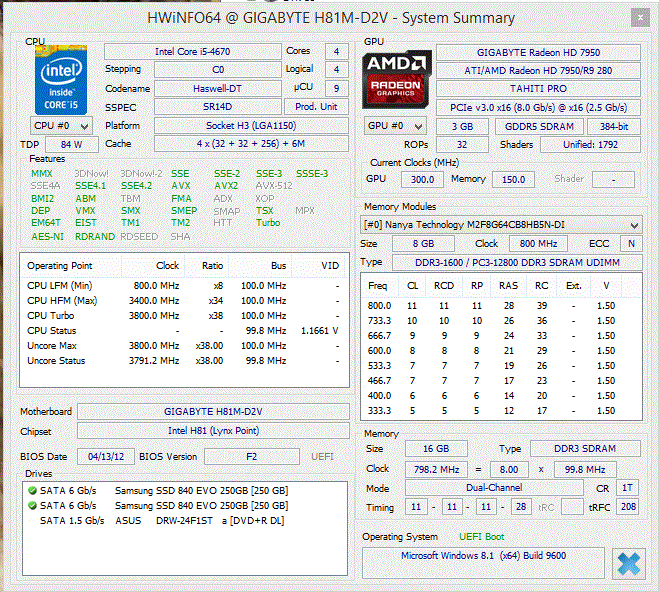This screenshot has width=659, height=592.
Task: Select the Uncore Status row
Action: click(x=184, y=360)
